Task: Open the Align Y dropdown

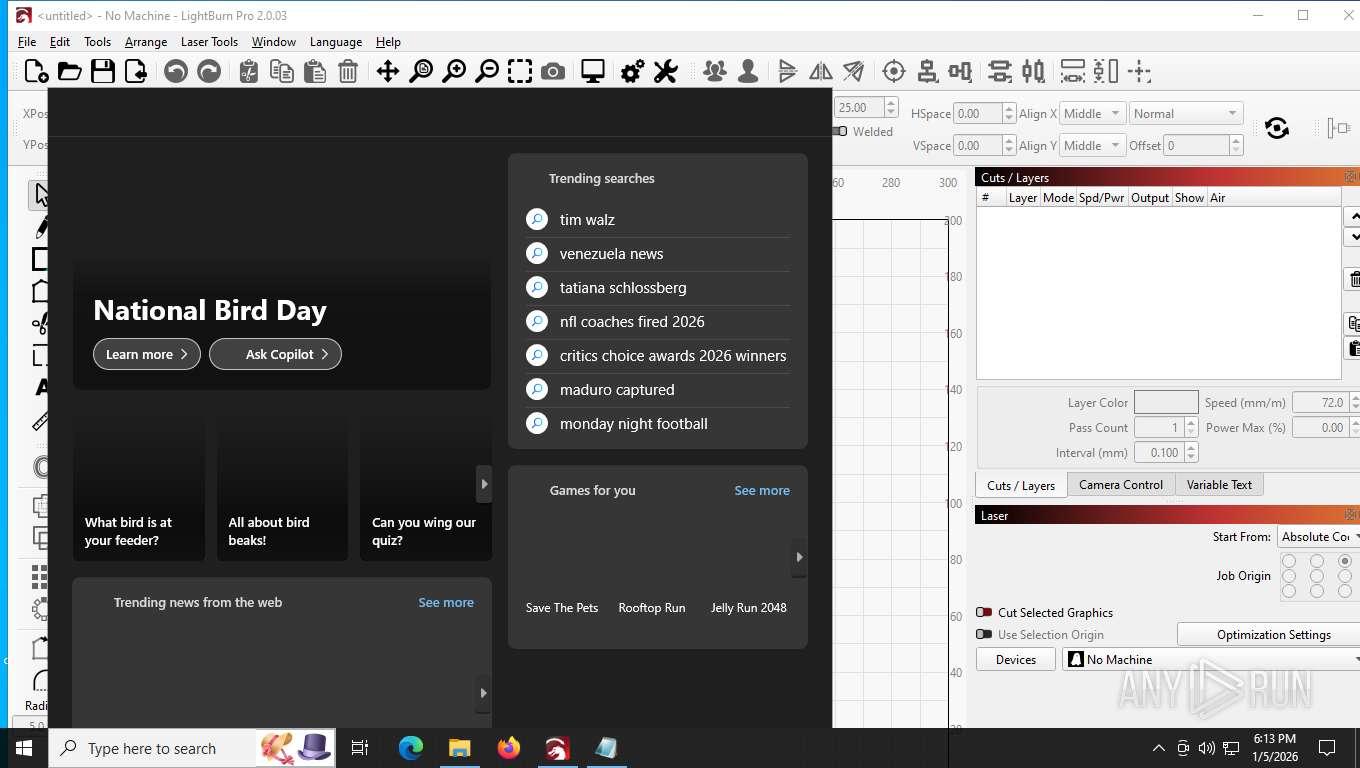Action: pyautogui.click(x=1093, y=145)
